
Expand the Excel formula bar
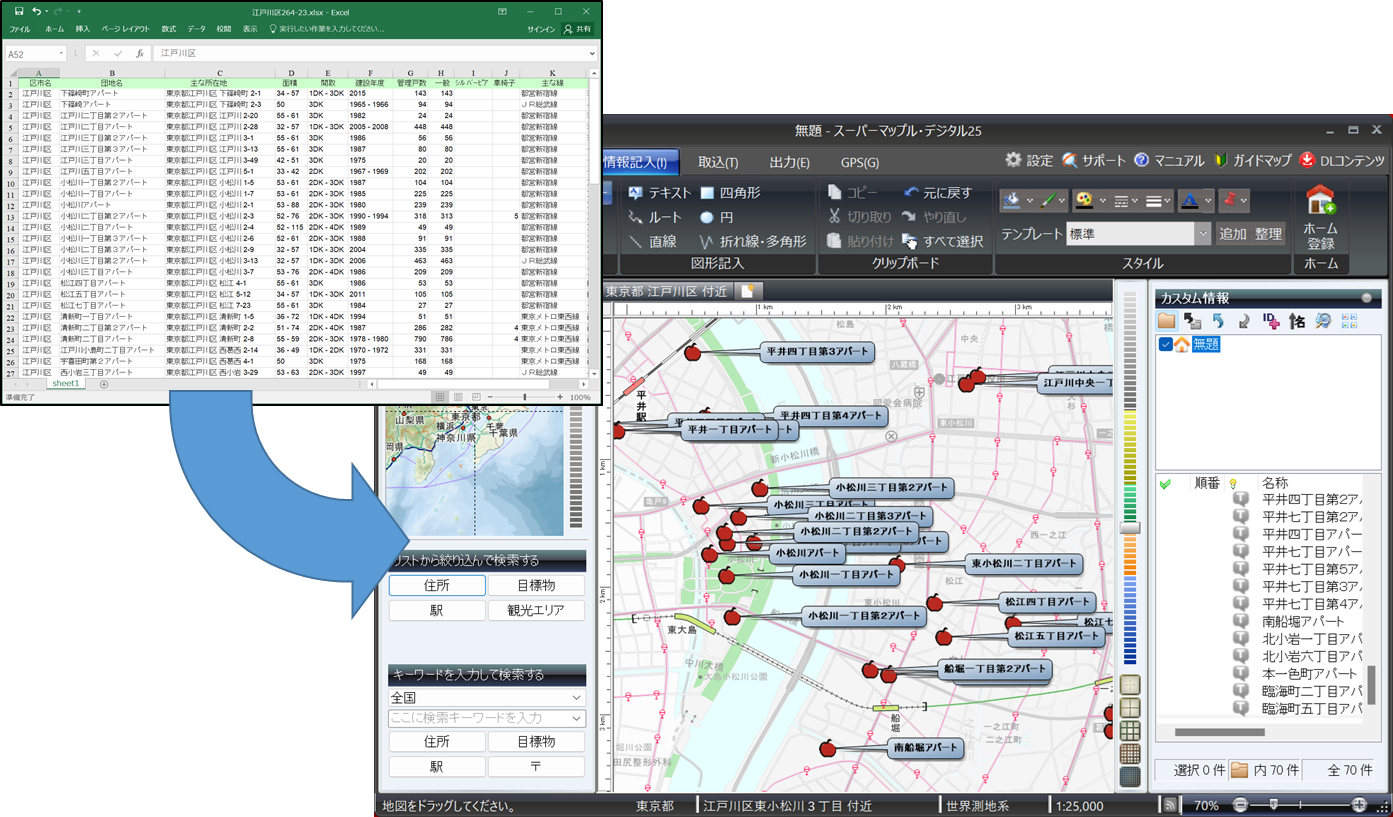click(592, 54)
